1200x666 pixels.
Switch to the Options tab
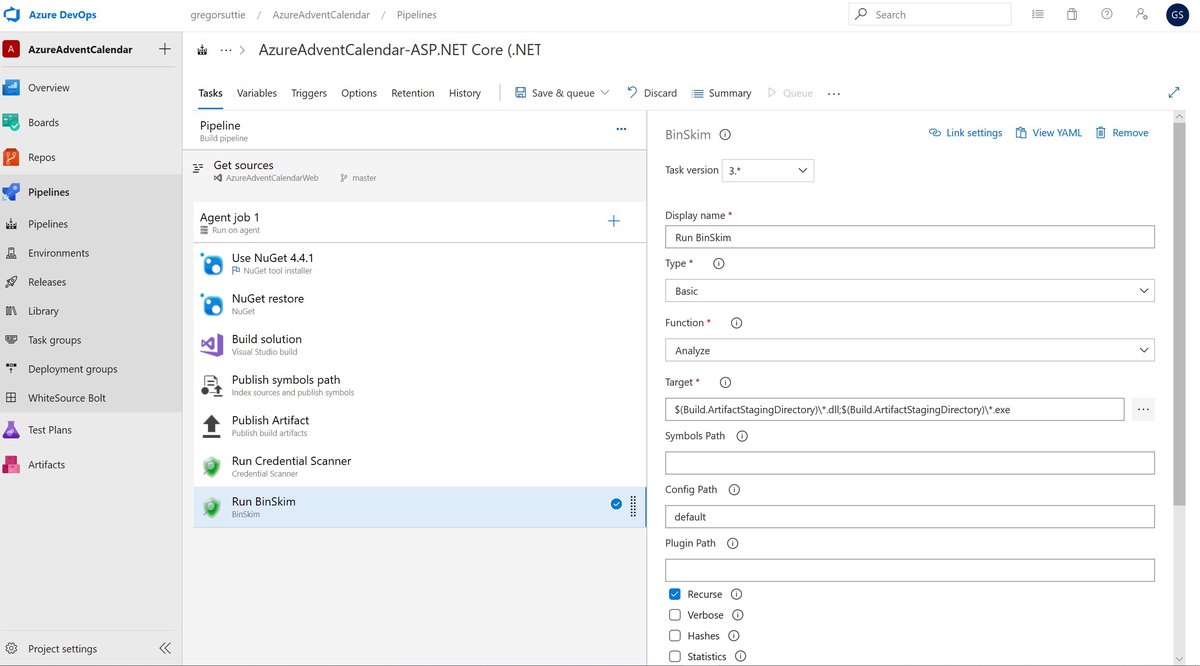click(359, 93)
